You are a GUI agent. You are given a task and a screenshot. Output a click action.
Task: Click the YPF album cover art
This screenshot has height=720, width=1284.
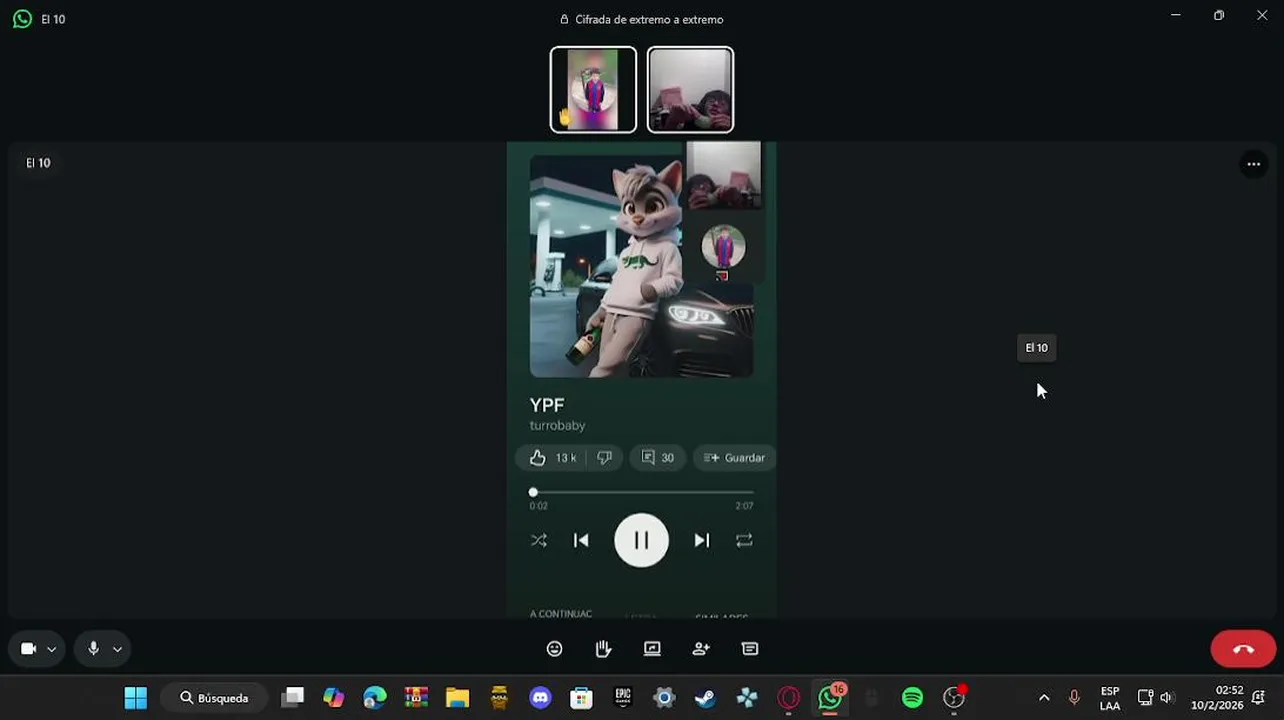point(641,266)
